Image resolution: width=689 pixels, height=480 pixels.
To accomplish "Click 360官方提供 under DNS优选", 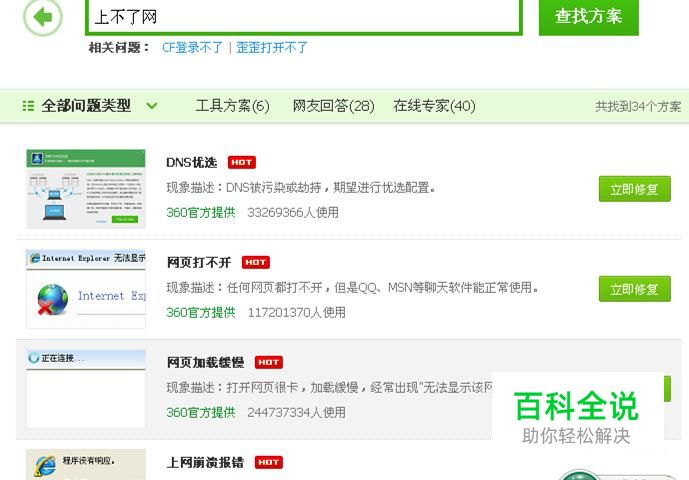I will [x=201, y=213].
